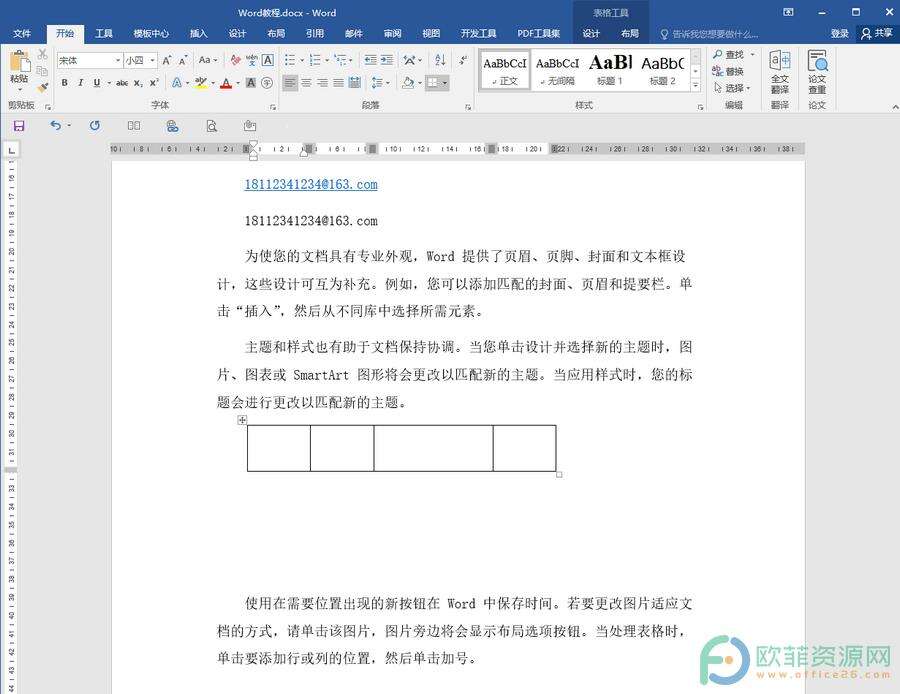Viewport: 900px width, 694px height.
Task: Justify the paragraph text
Action: (339, 83)
